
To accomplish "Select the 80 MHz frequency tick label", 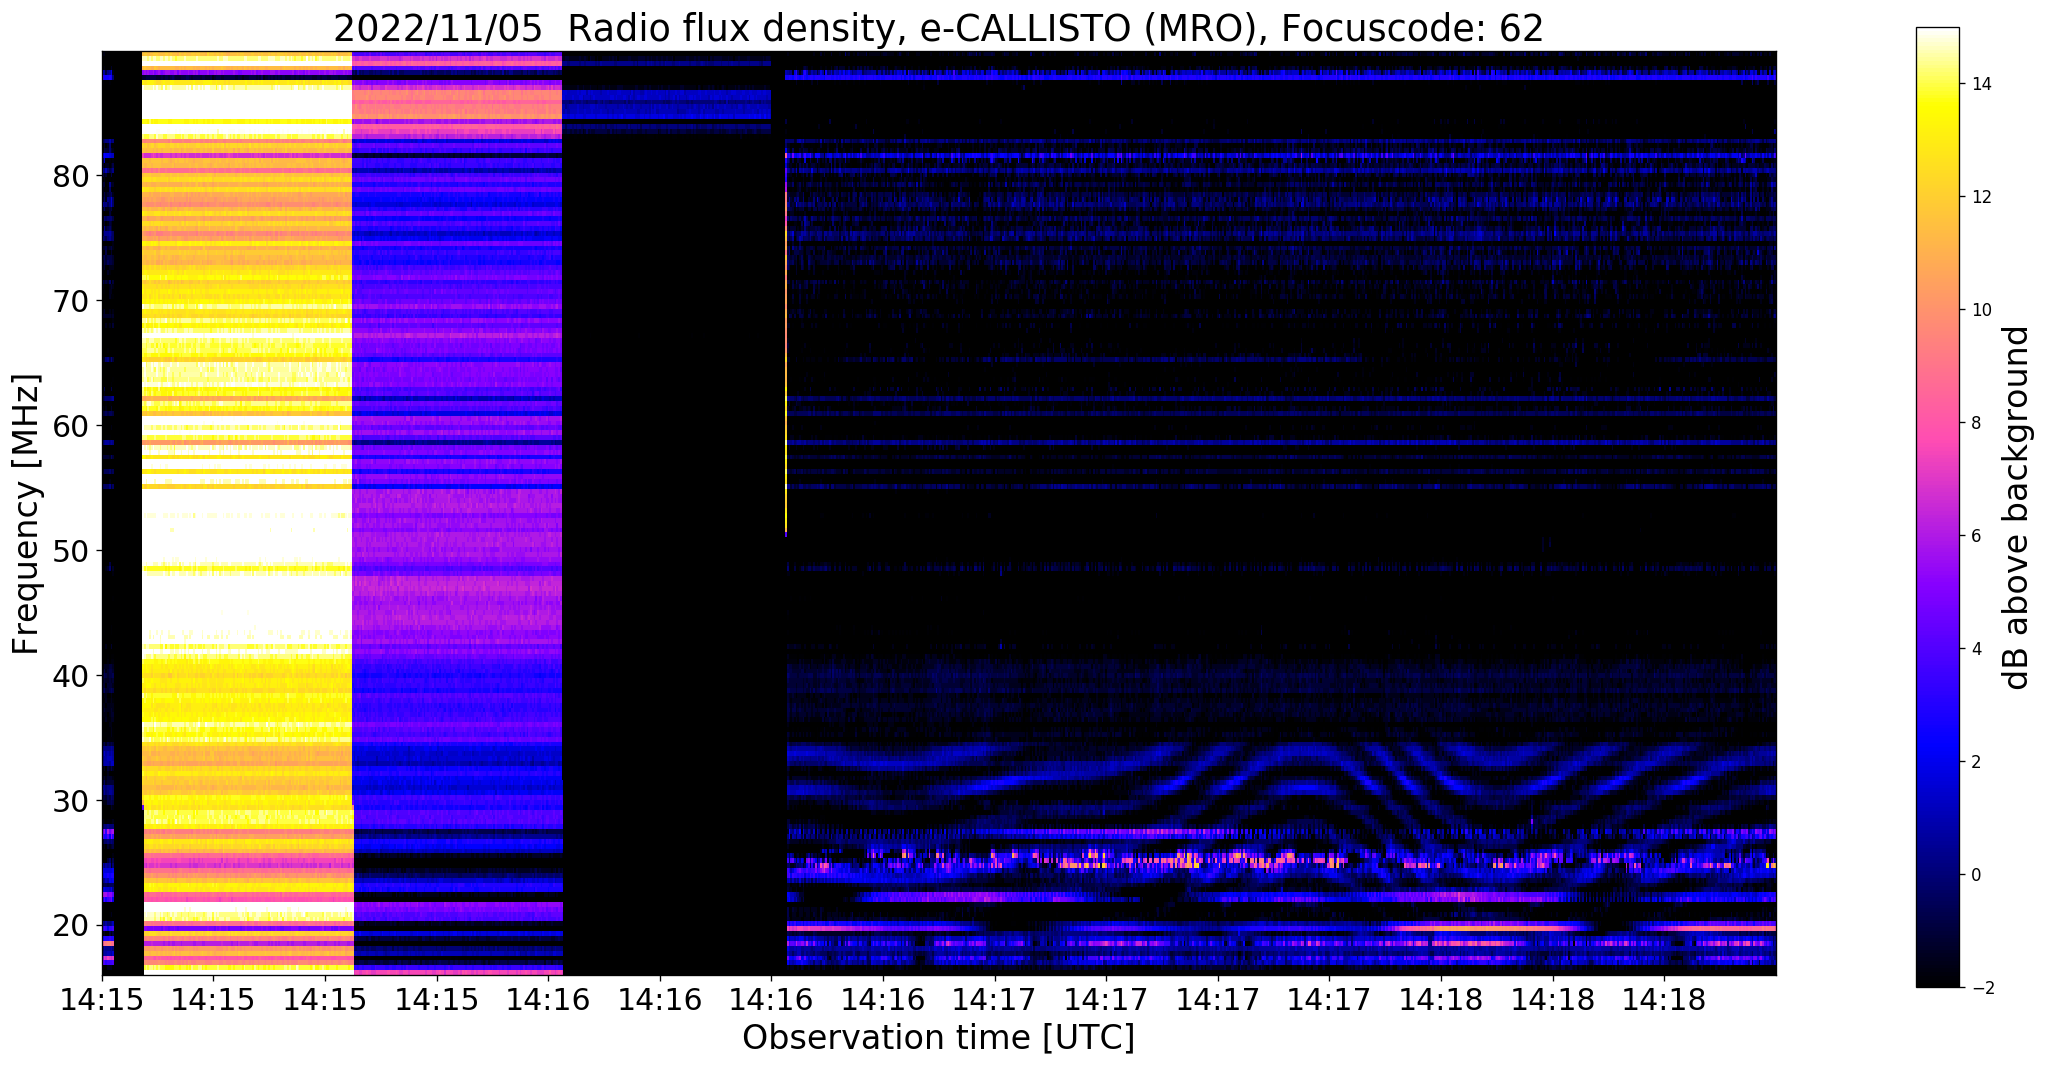I will pyautogui.click(x=72, y=176).
